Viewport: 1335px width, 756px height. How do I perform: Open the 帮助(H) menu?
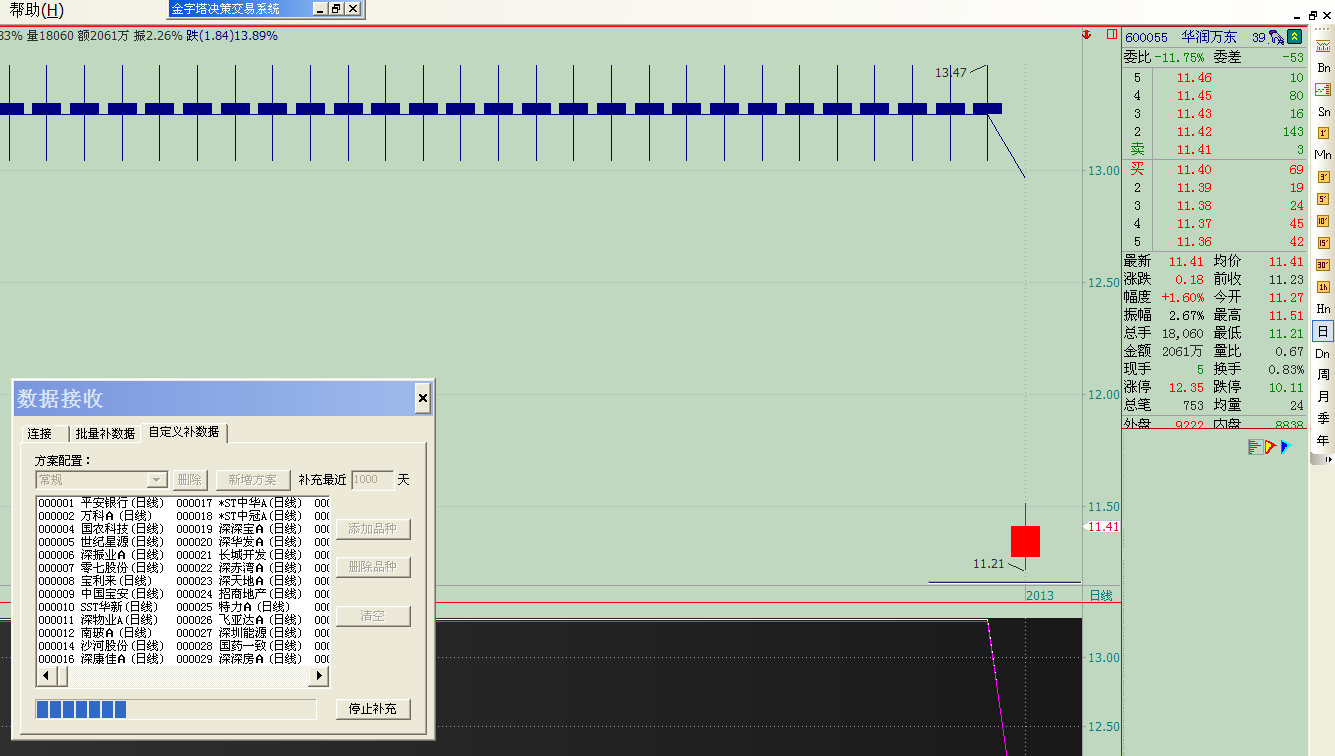[36, 10]
